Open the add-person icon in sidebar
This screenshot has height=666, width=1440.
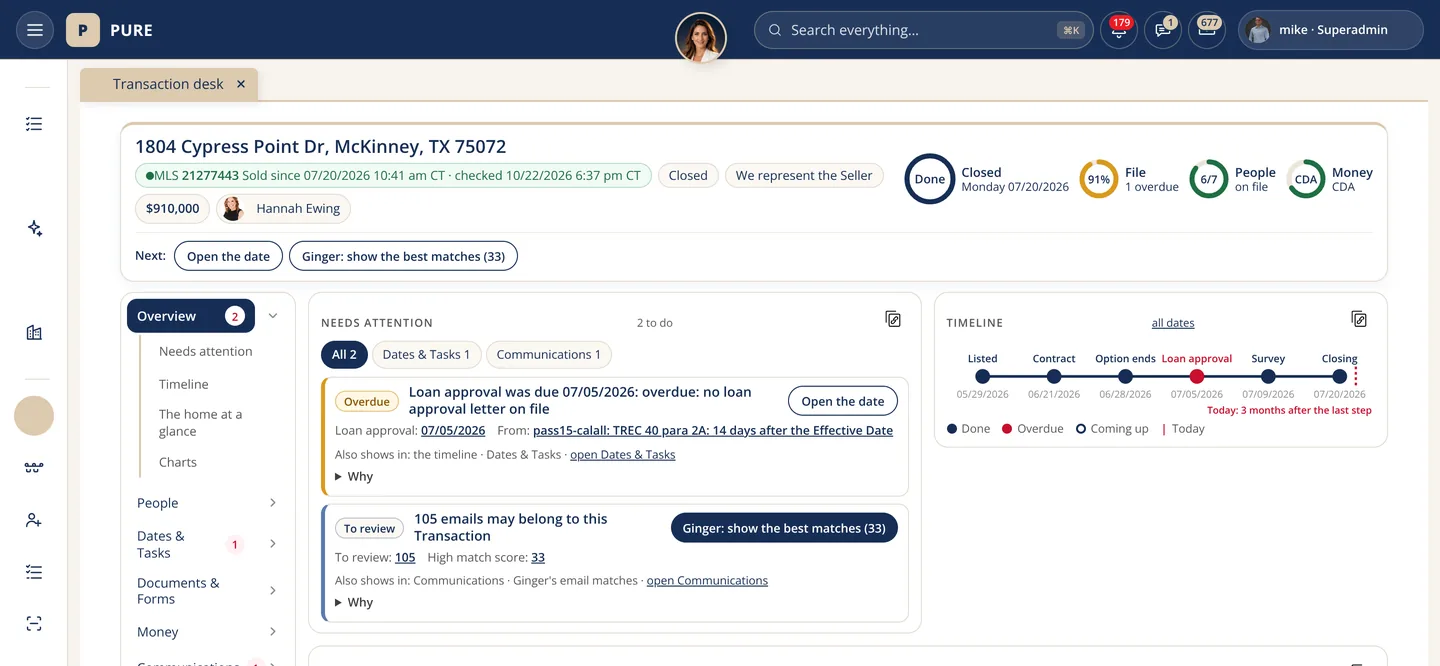34,520
